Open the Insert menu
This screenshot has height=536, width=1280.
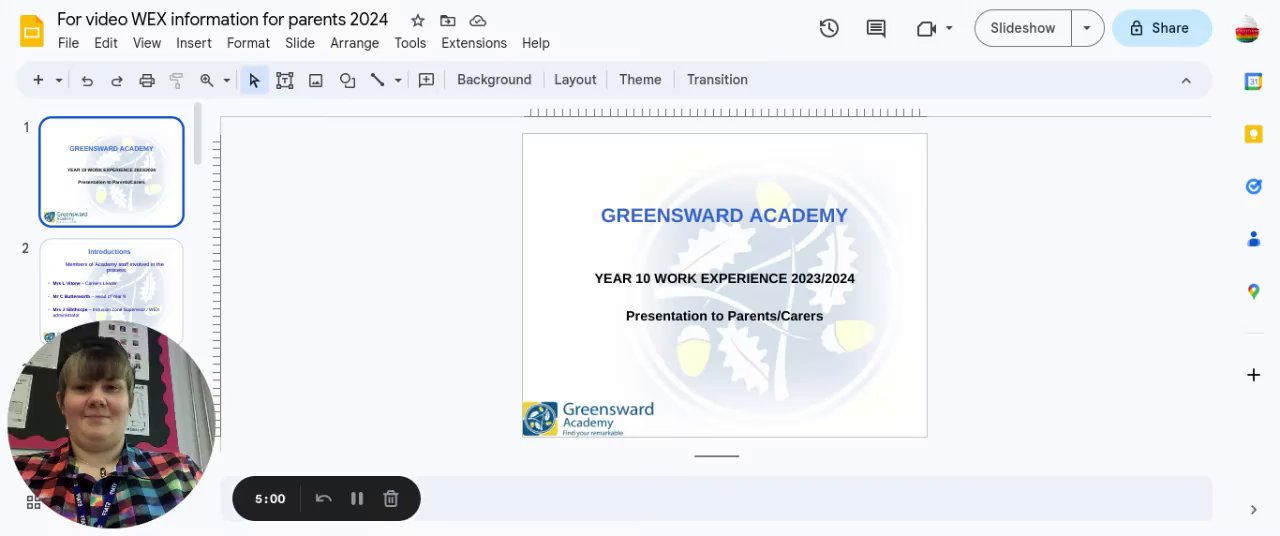pos(194,43)
